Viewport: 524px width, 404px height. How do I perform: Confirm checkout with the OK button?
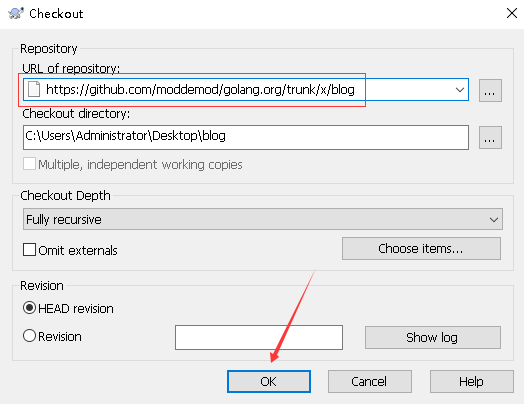pos(269,381)
